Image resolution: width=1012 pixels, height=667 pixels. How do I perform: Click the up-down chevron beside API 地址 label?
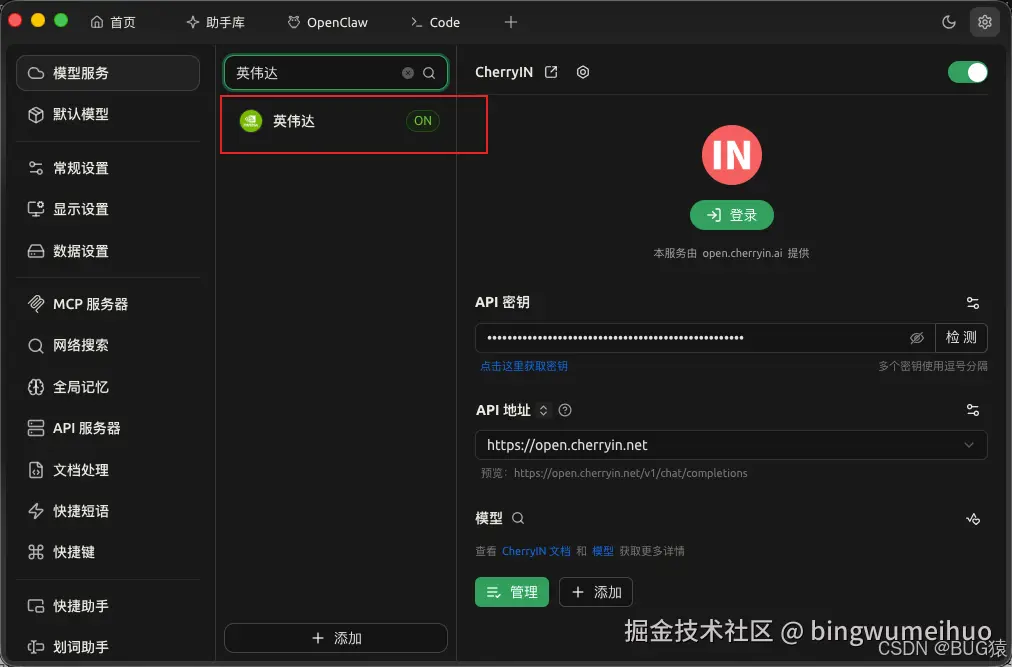point(543,410)
